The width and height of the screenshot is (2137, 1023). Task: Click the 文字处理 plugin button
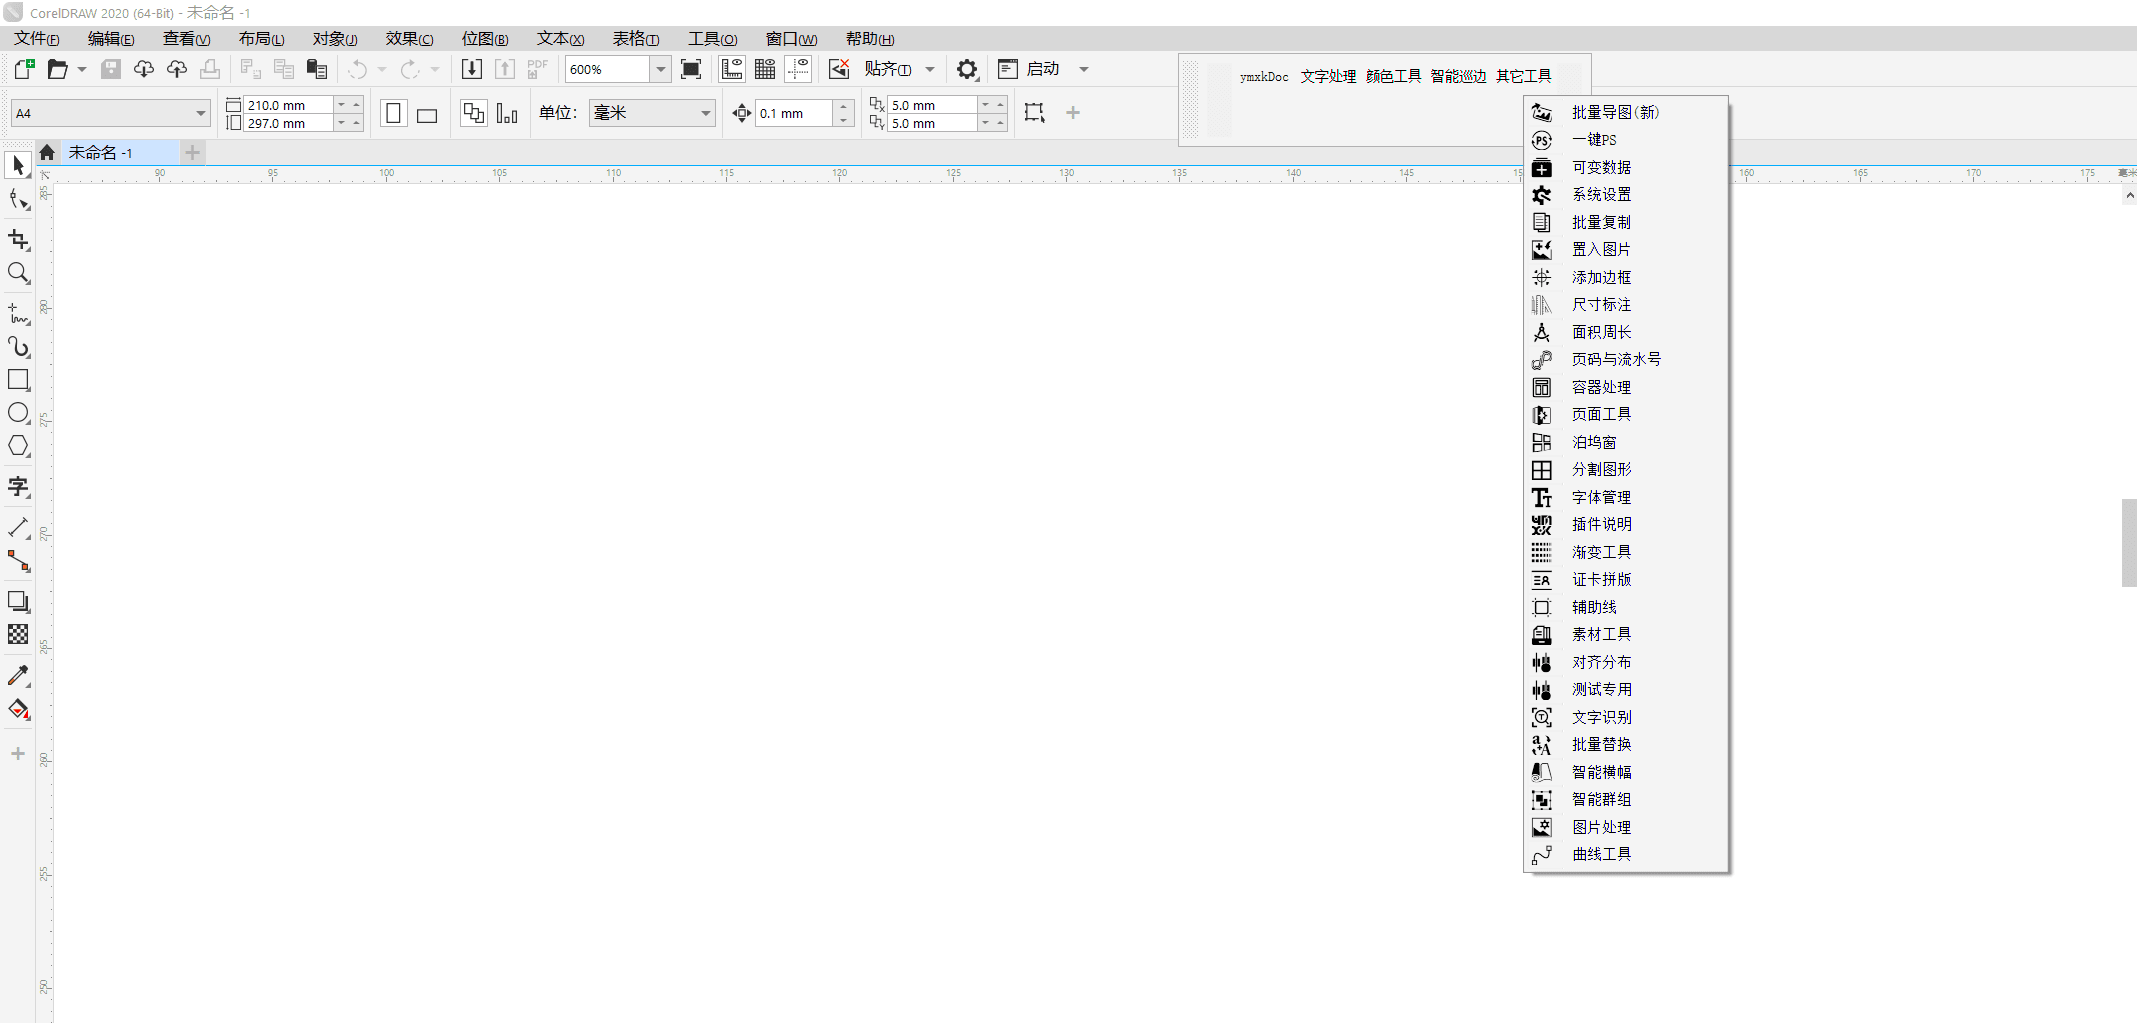coord(1328,76)
